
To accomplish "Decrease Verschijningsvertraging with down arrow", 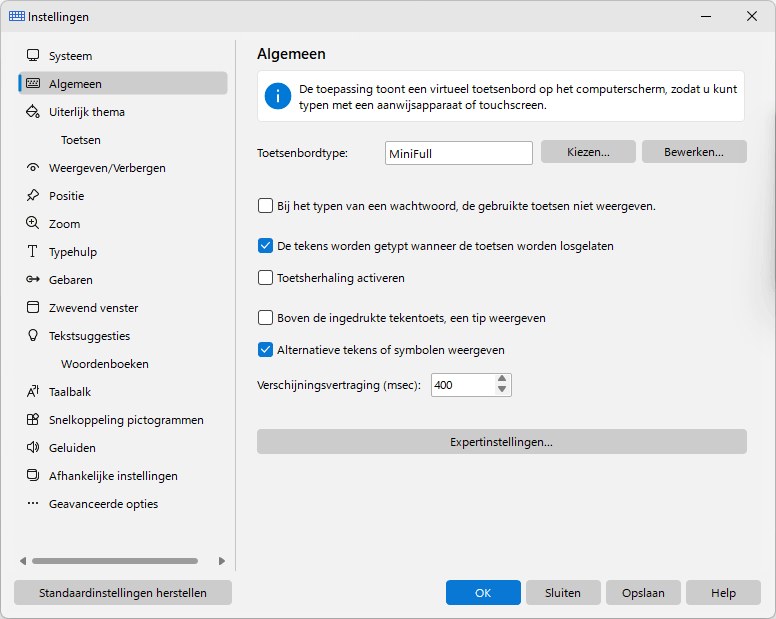I will pyautogui.click(x=502, y=390).
